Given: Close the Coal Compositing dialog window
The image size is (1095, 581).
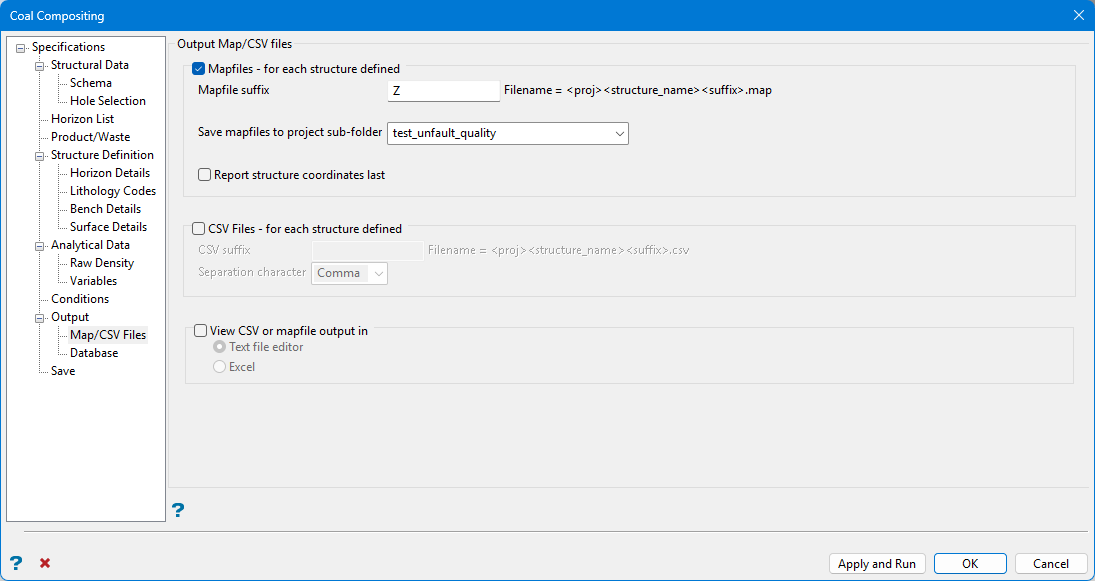Looking at the screenshot, I should pyautogui.click(x=1078, y=15).
